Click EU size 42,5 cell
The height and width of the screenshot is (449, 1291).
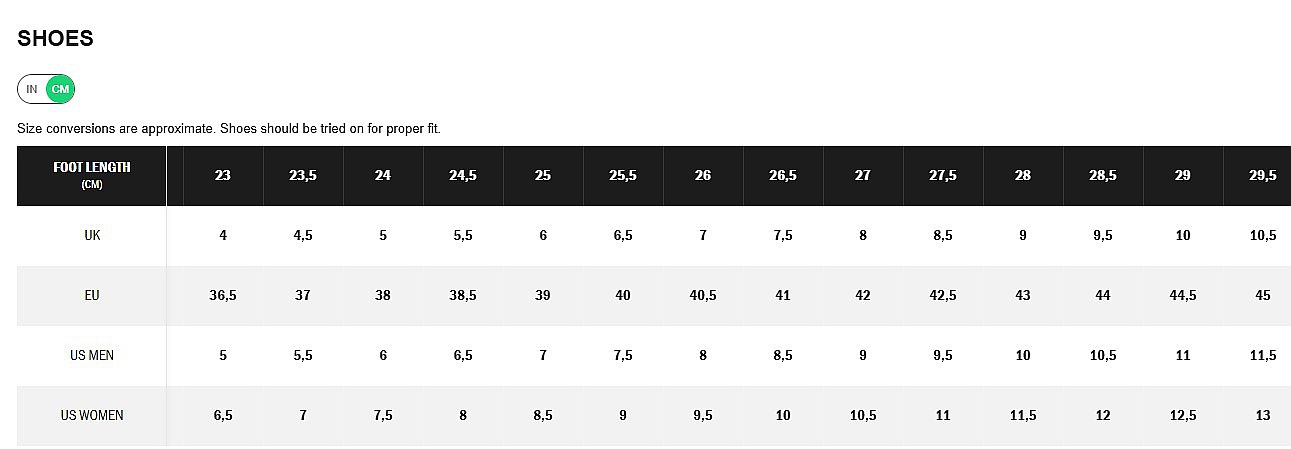[x=943, y=296]
